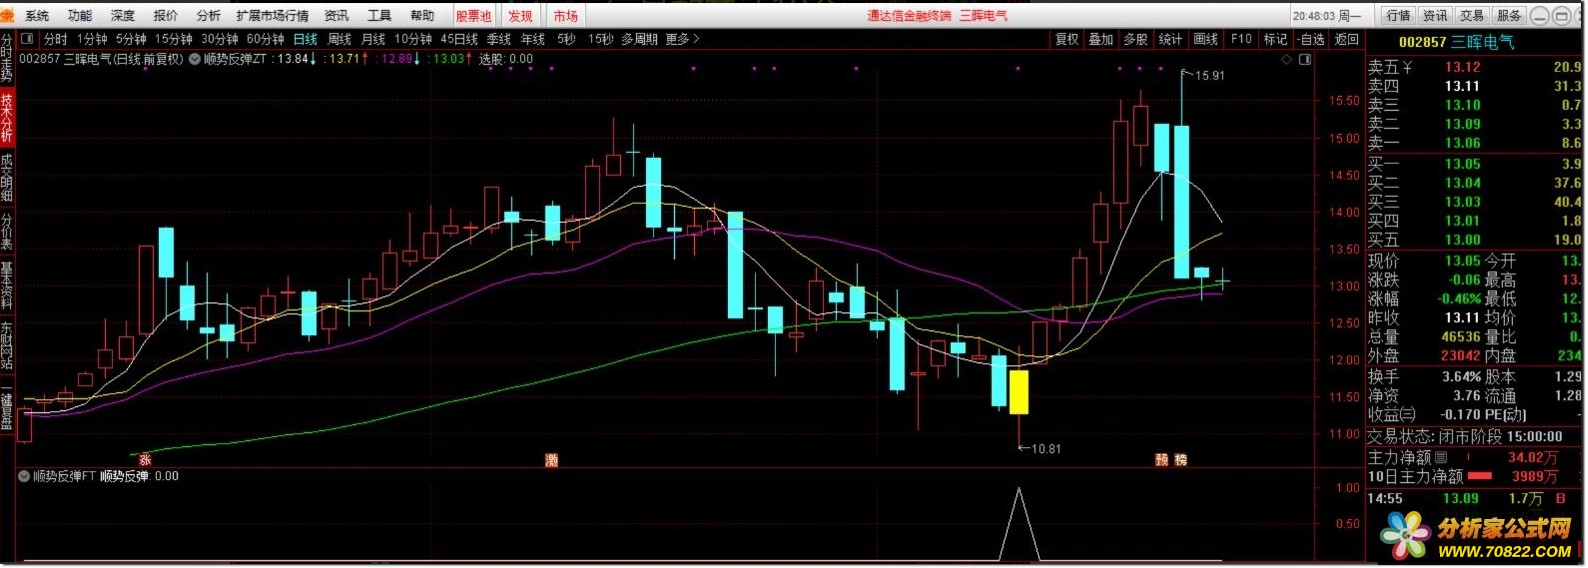Image resolution: width=1588 pixels, height=568 pixels.
Task: Click the 市场 button
Action: point(566,16)
